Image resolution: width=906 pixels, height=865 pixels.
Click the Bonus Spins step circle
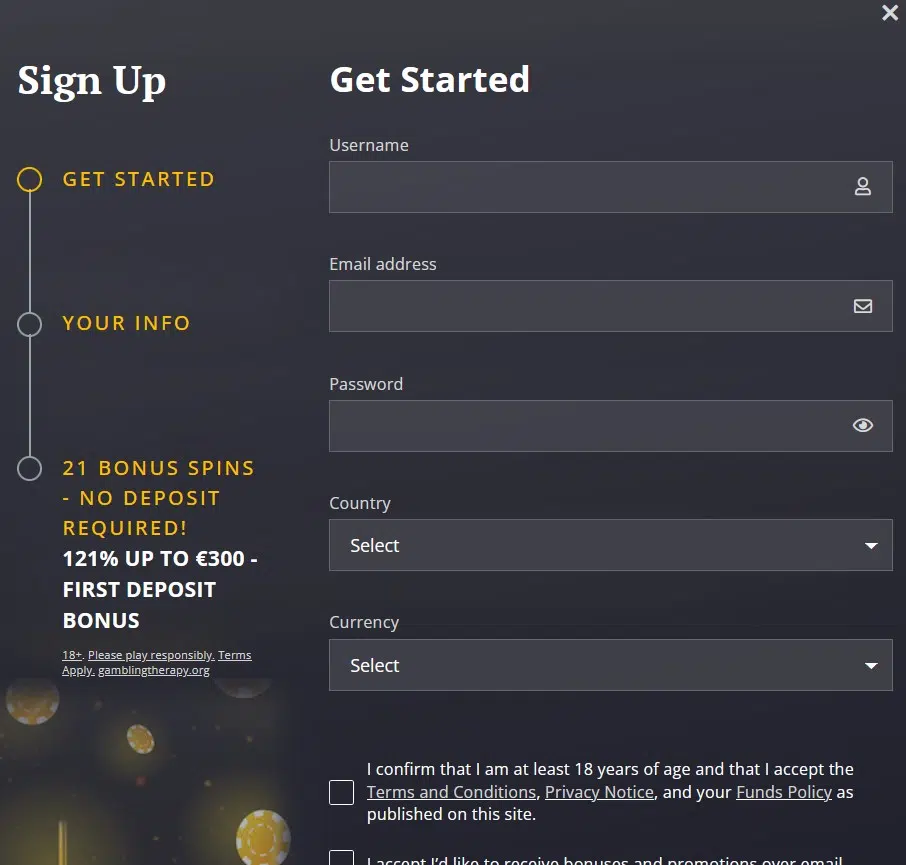coord(29,468)
